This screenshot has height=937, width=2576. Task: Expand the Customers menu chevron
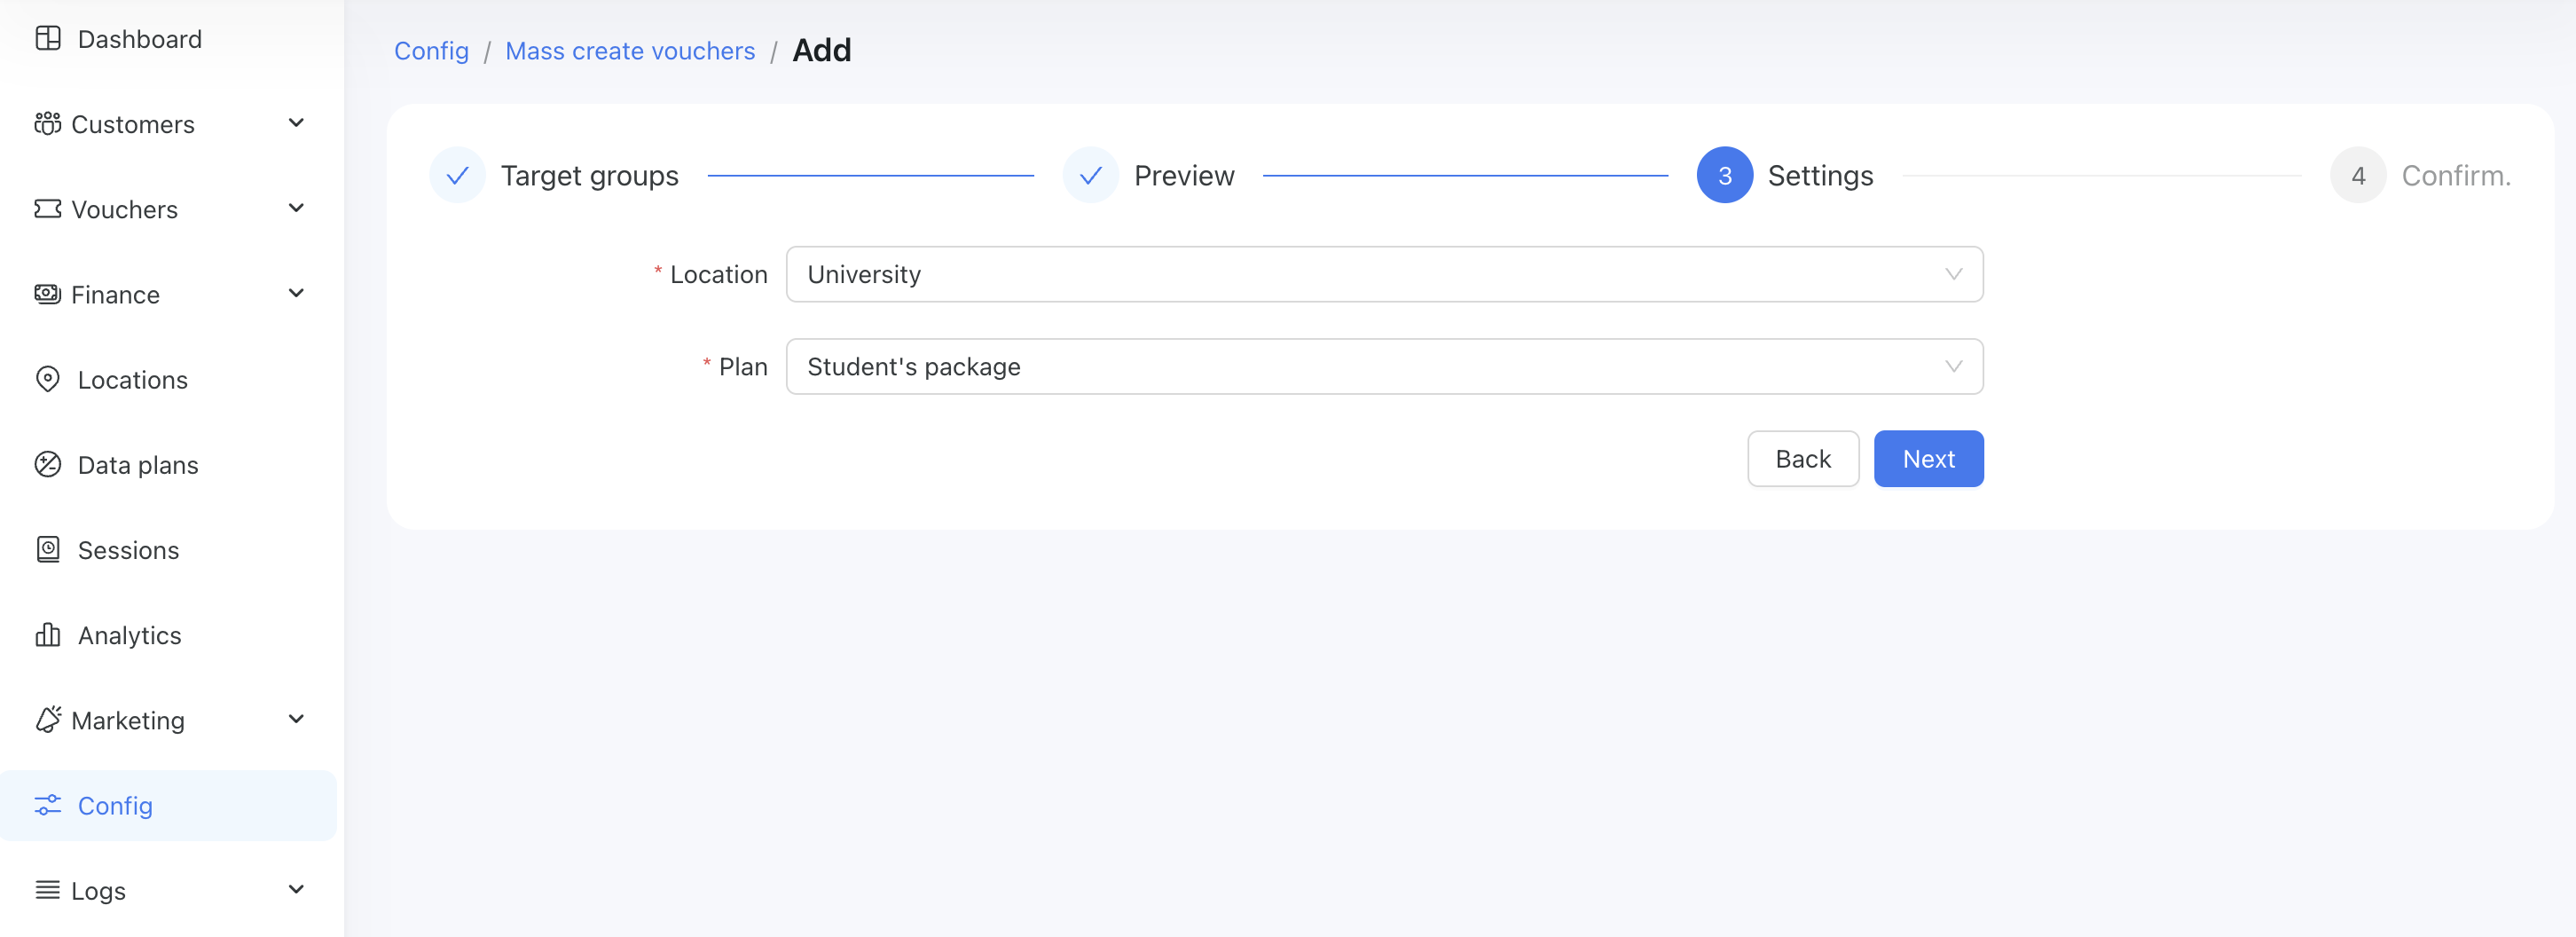pos(296,123)
